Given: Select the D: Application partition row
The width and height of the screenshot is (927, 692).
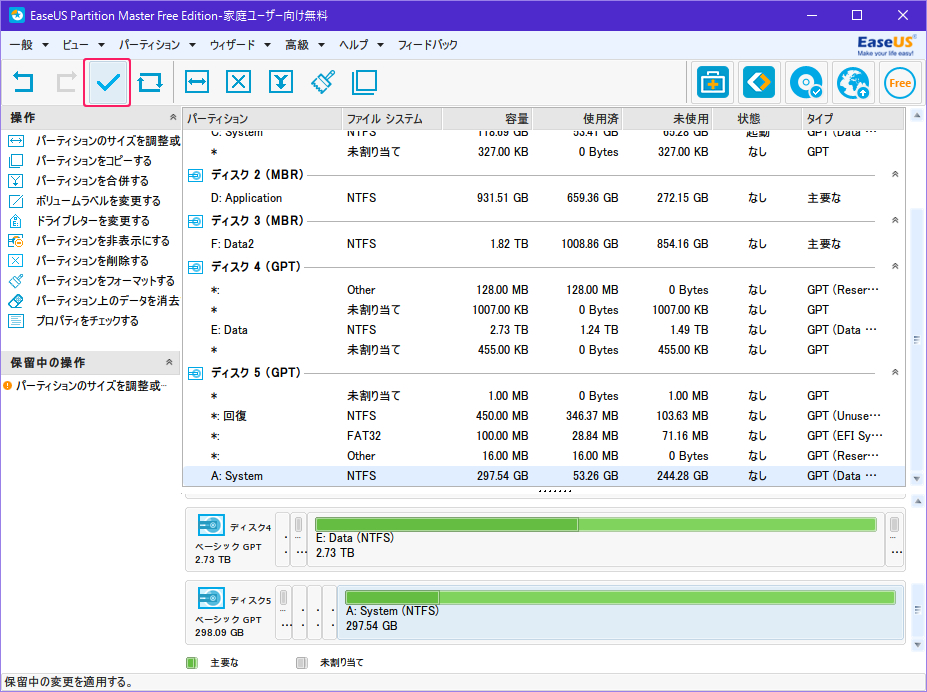Looking at the screenshot, I should [543, 198].
